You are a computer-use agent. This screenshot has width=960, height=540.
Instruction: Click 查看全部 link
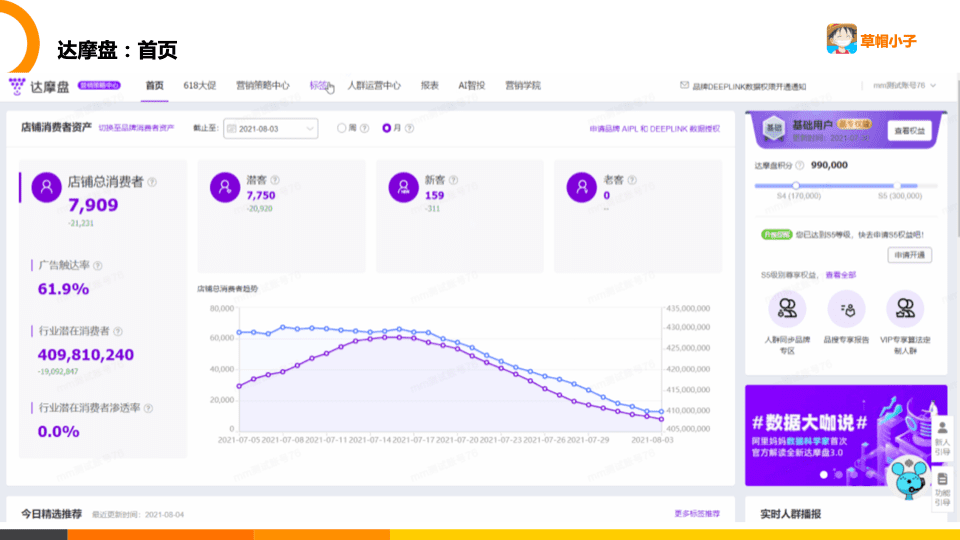[x=841, y=275]
